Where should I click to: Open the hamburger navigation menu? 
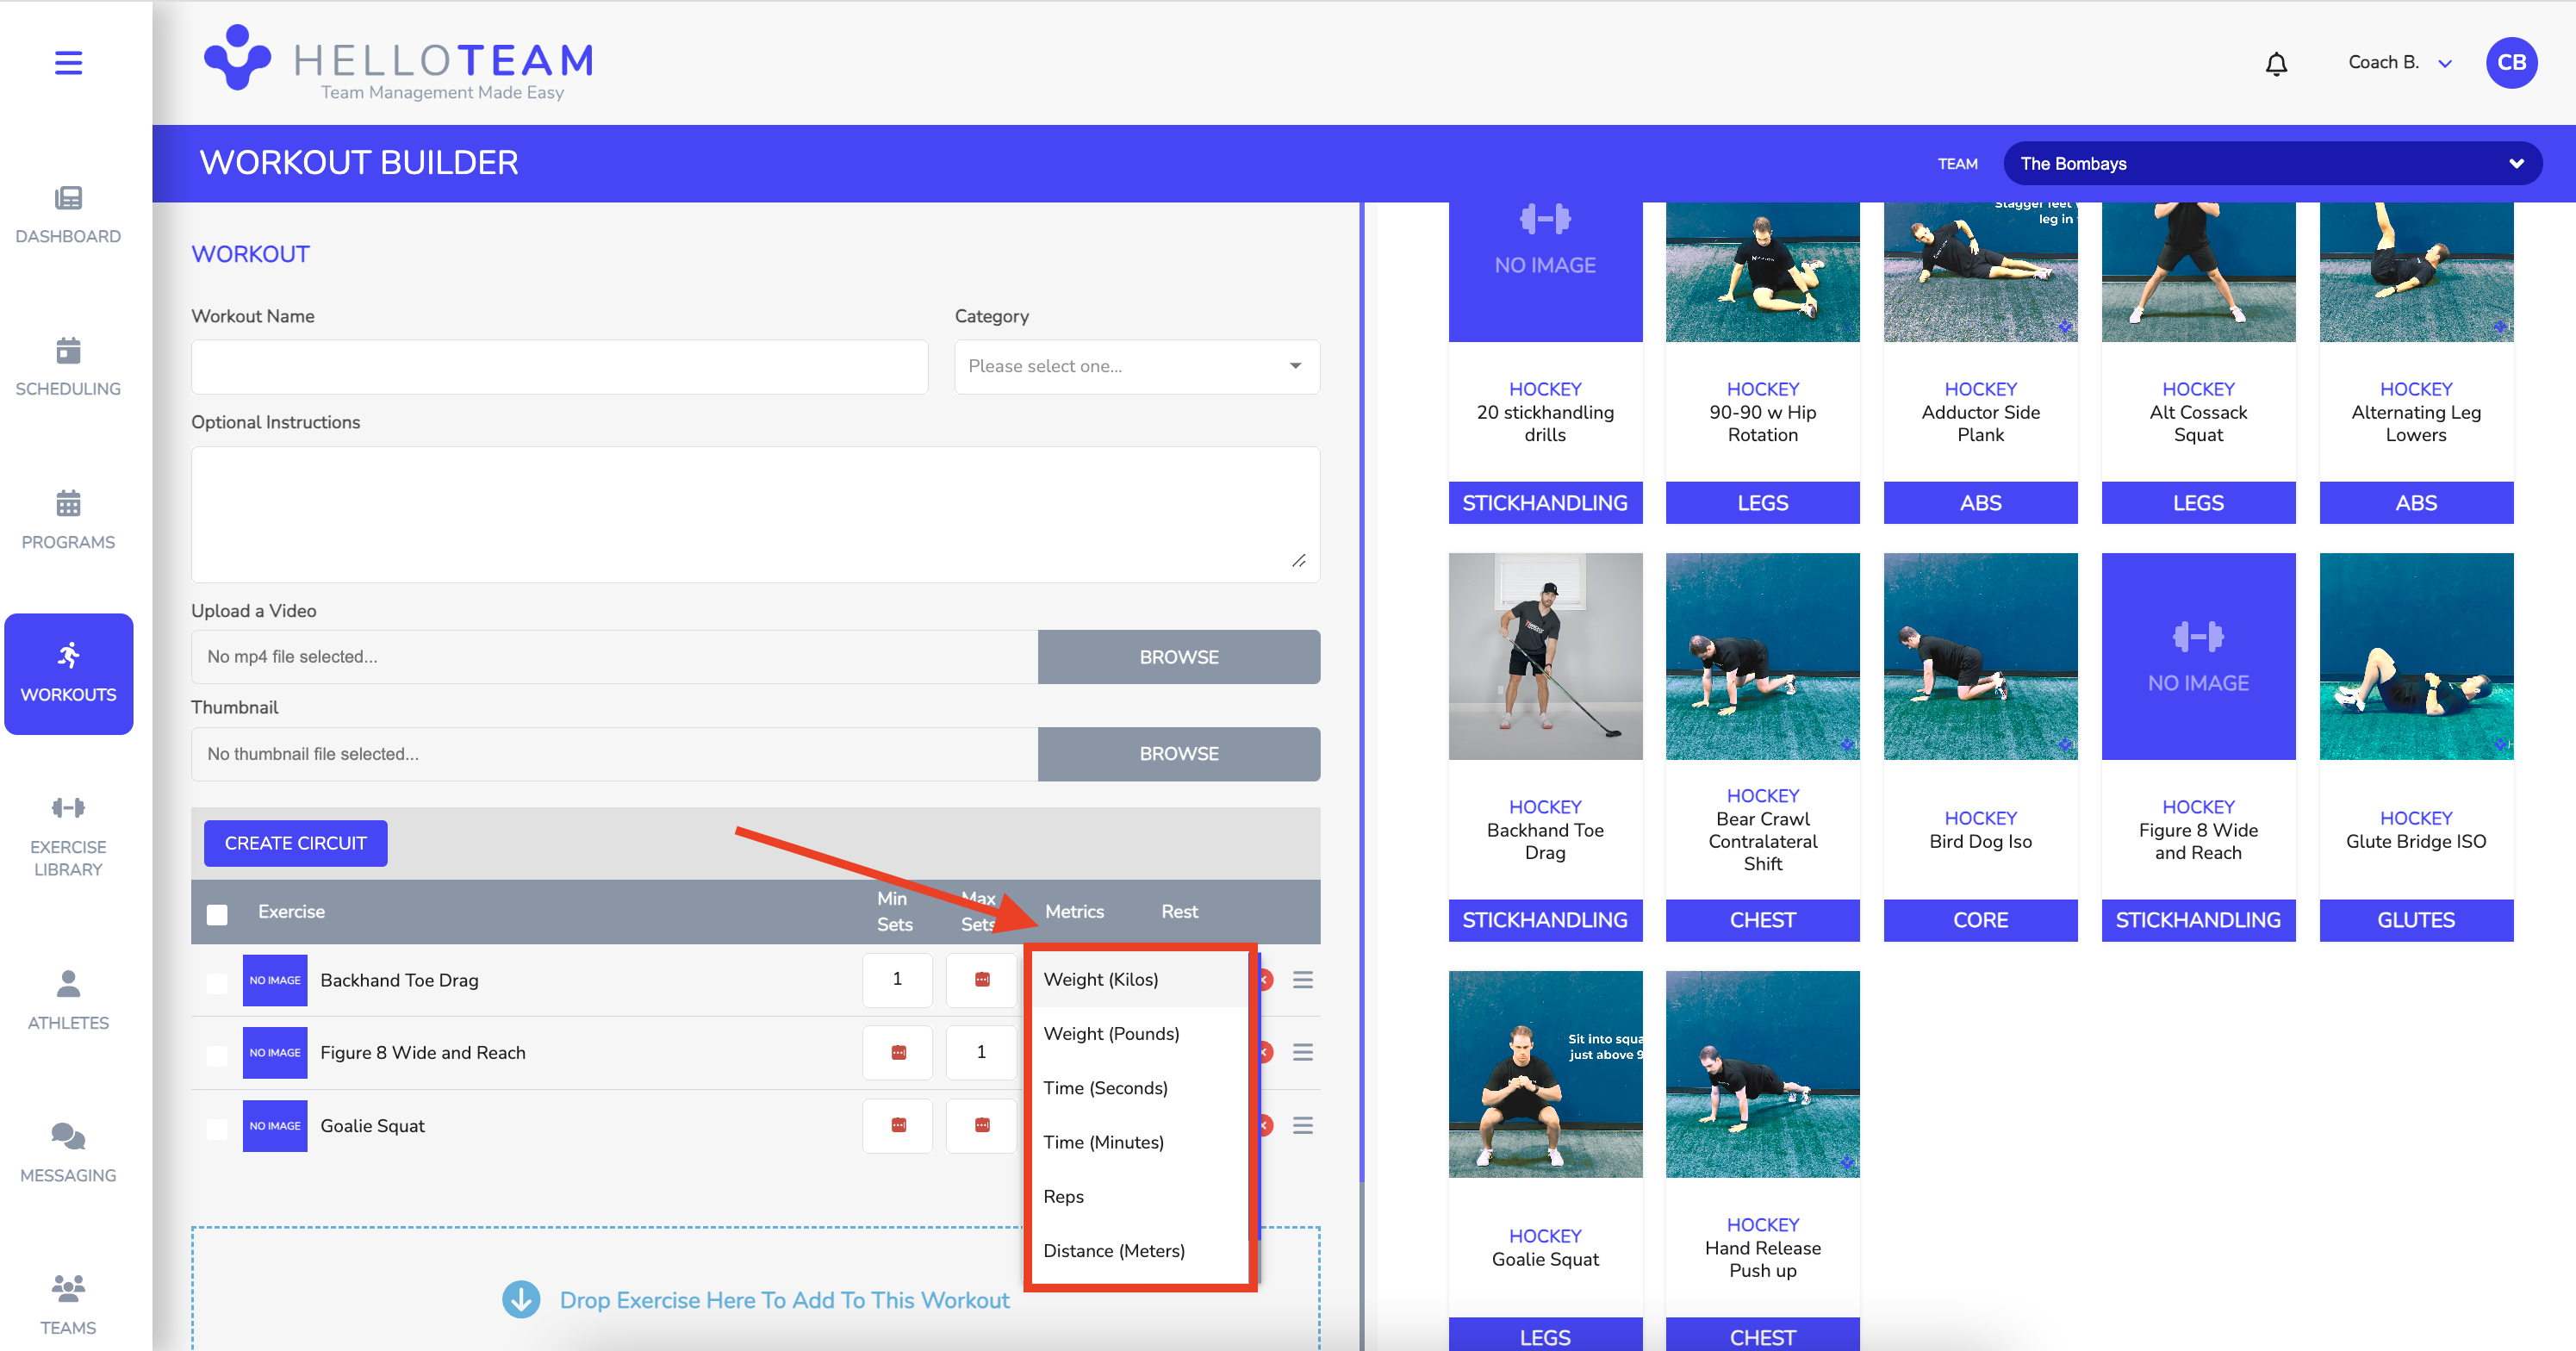(68, 62)
